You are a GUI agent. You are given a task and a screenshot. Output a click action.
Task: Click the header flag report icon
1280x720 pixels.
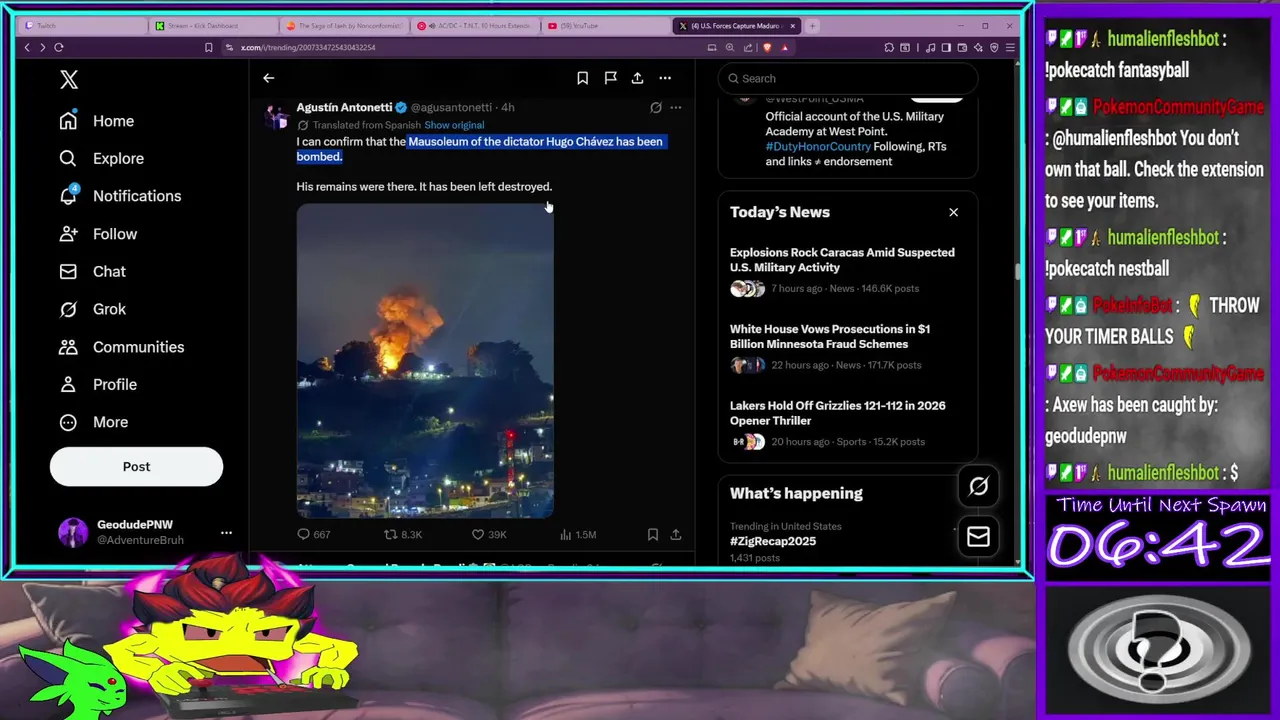(x=610, y=78)
